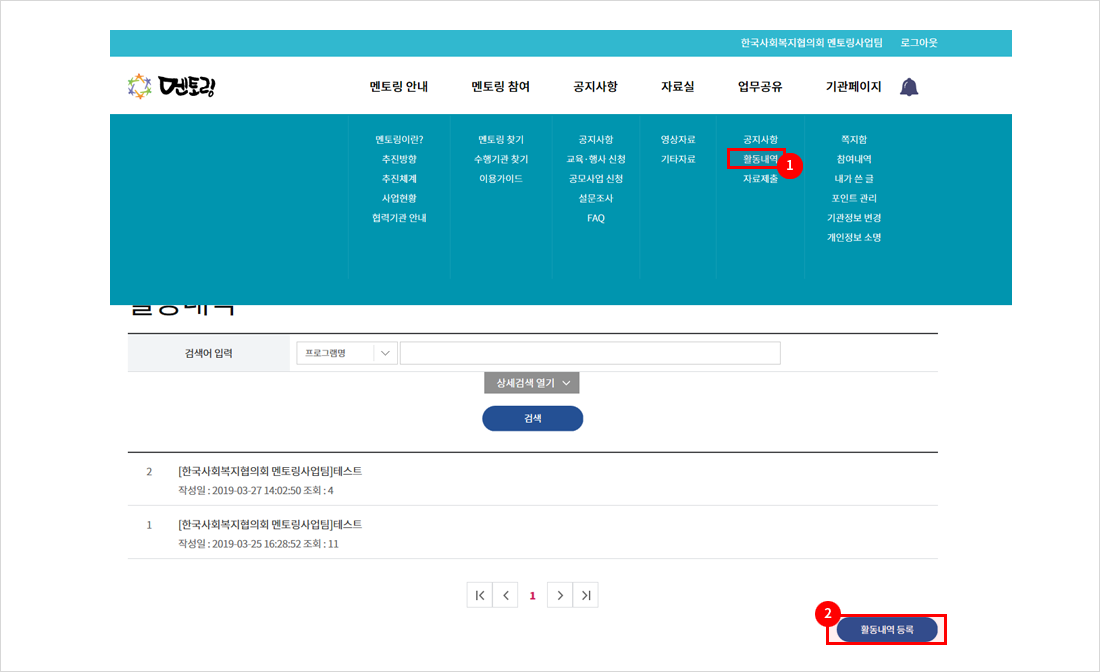Viewport: 1100px width, 672px height.
Task: Go to the first page of results
Action: tap(480, 595)
